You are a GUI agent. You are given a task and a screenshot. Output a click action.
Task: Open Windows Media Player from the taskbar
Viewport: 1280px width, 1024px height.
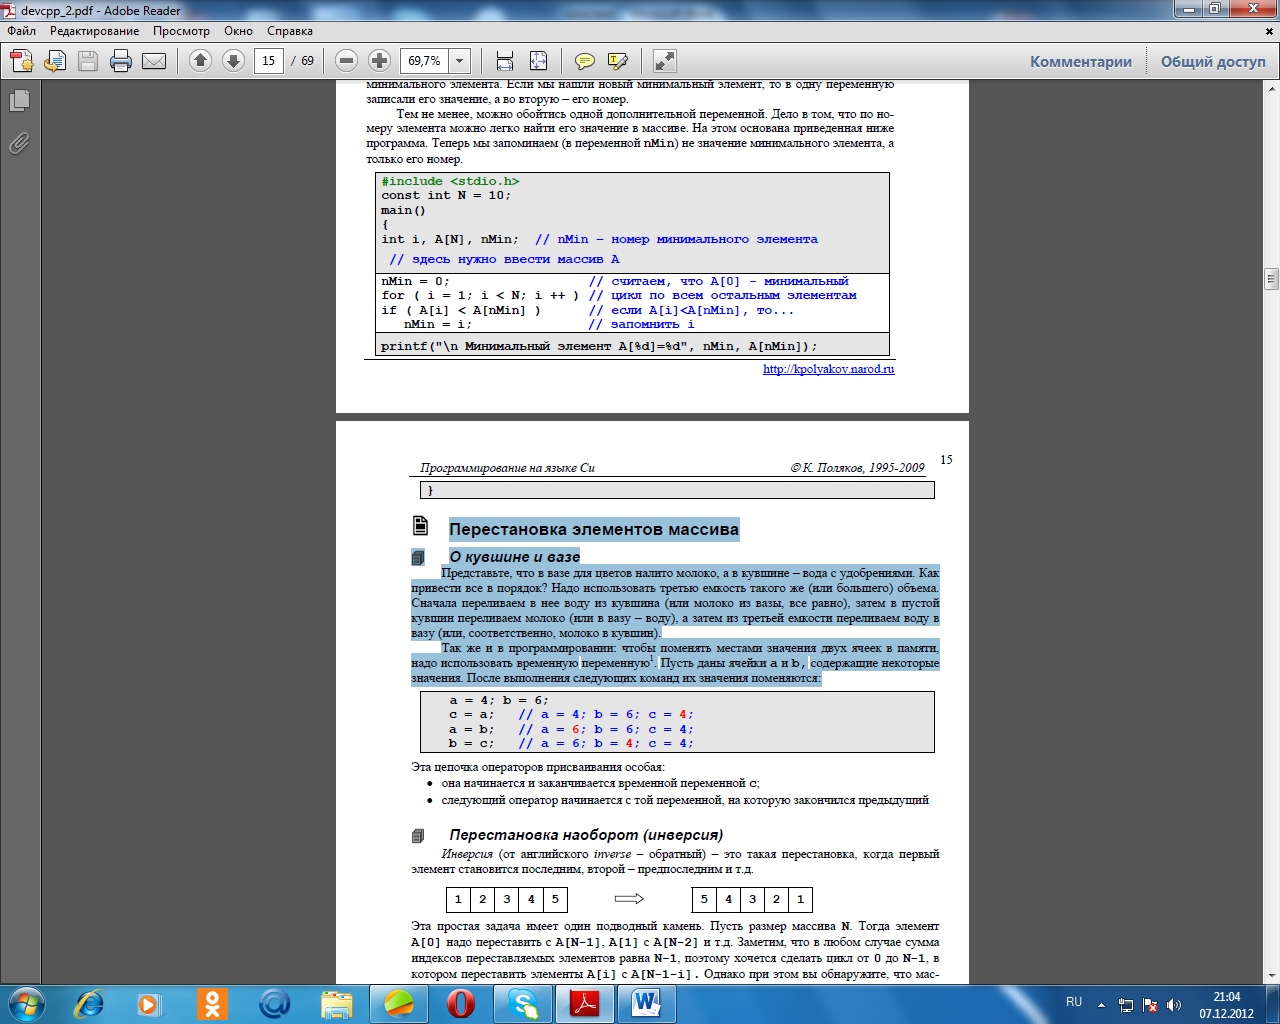149,1003
